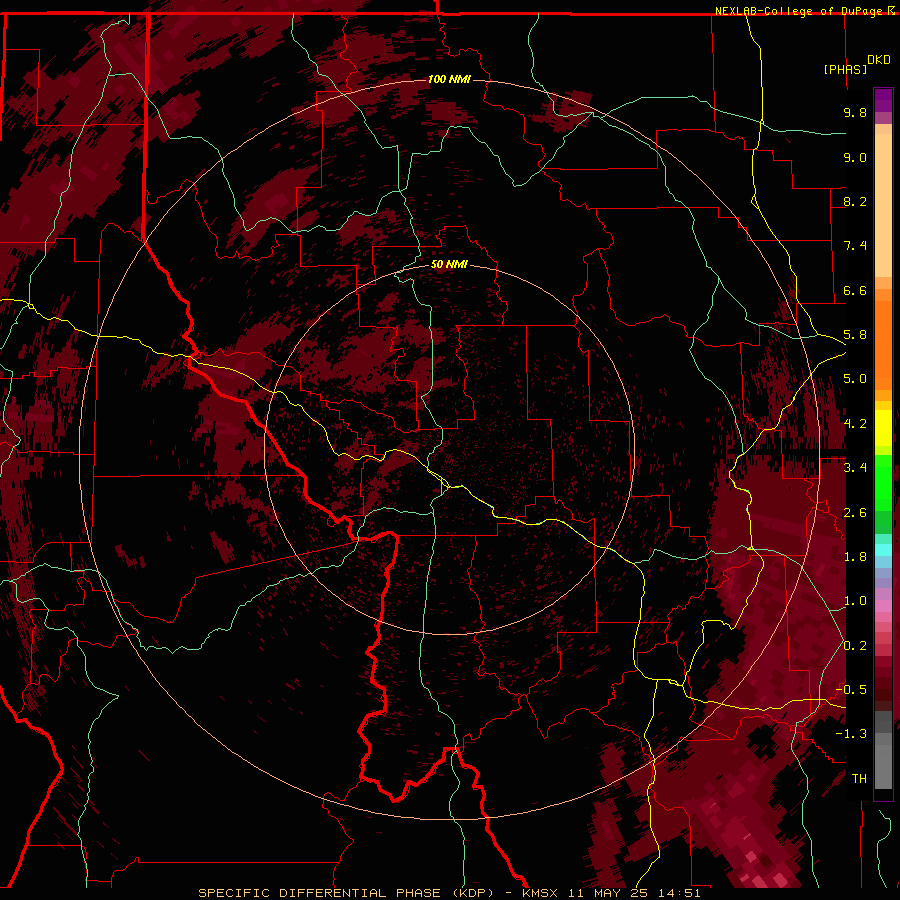Click the -1.3 scale value
The image size is (900, 900).
[x=851, y=734]
